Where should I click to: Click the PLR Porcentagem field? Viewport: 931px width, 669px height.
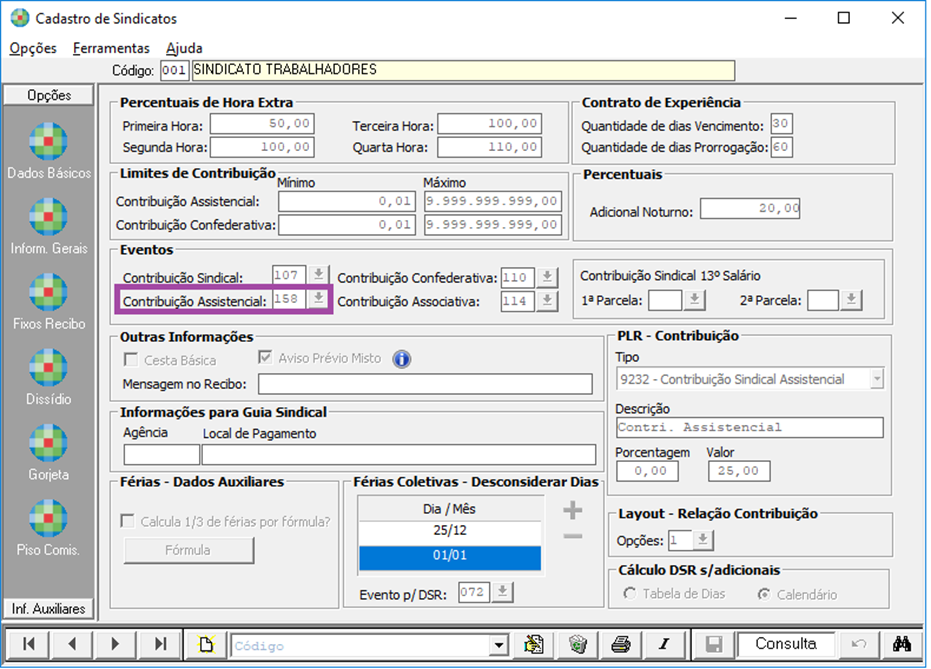pos(647,471)
